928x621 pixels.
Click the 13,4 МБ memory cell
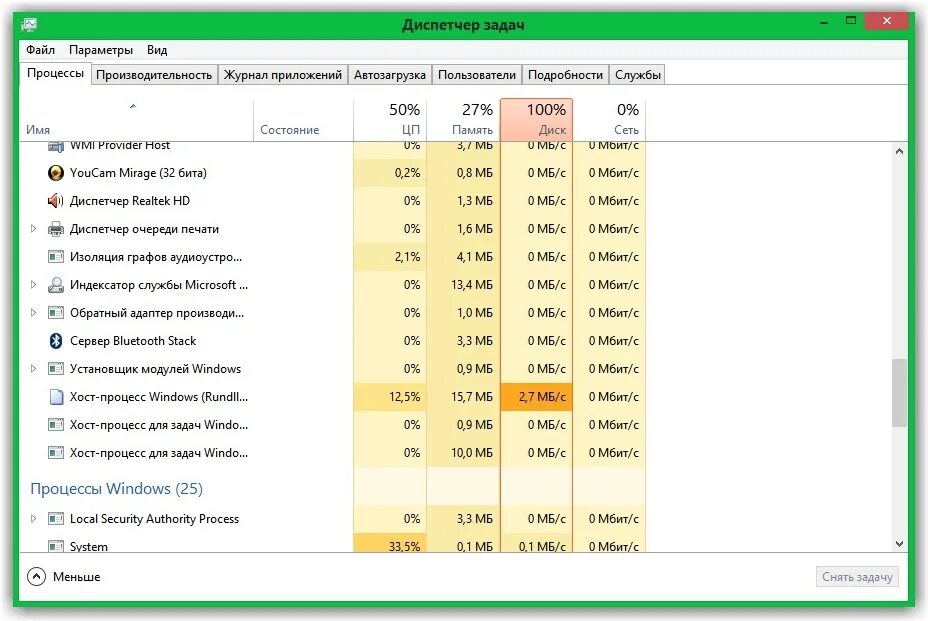coord(463,285)
